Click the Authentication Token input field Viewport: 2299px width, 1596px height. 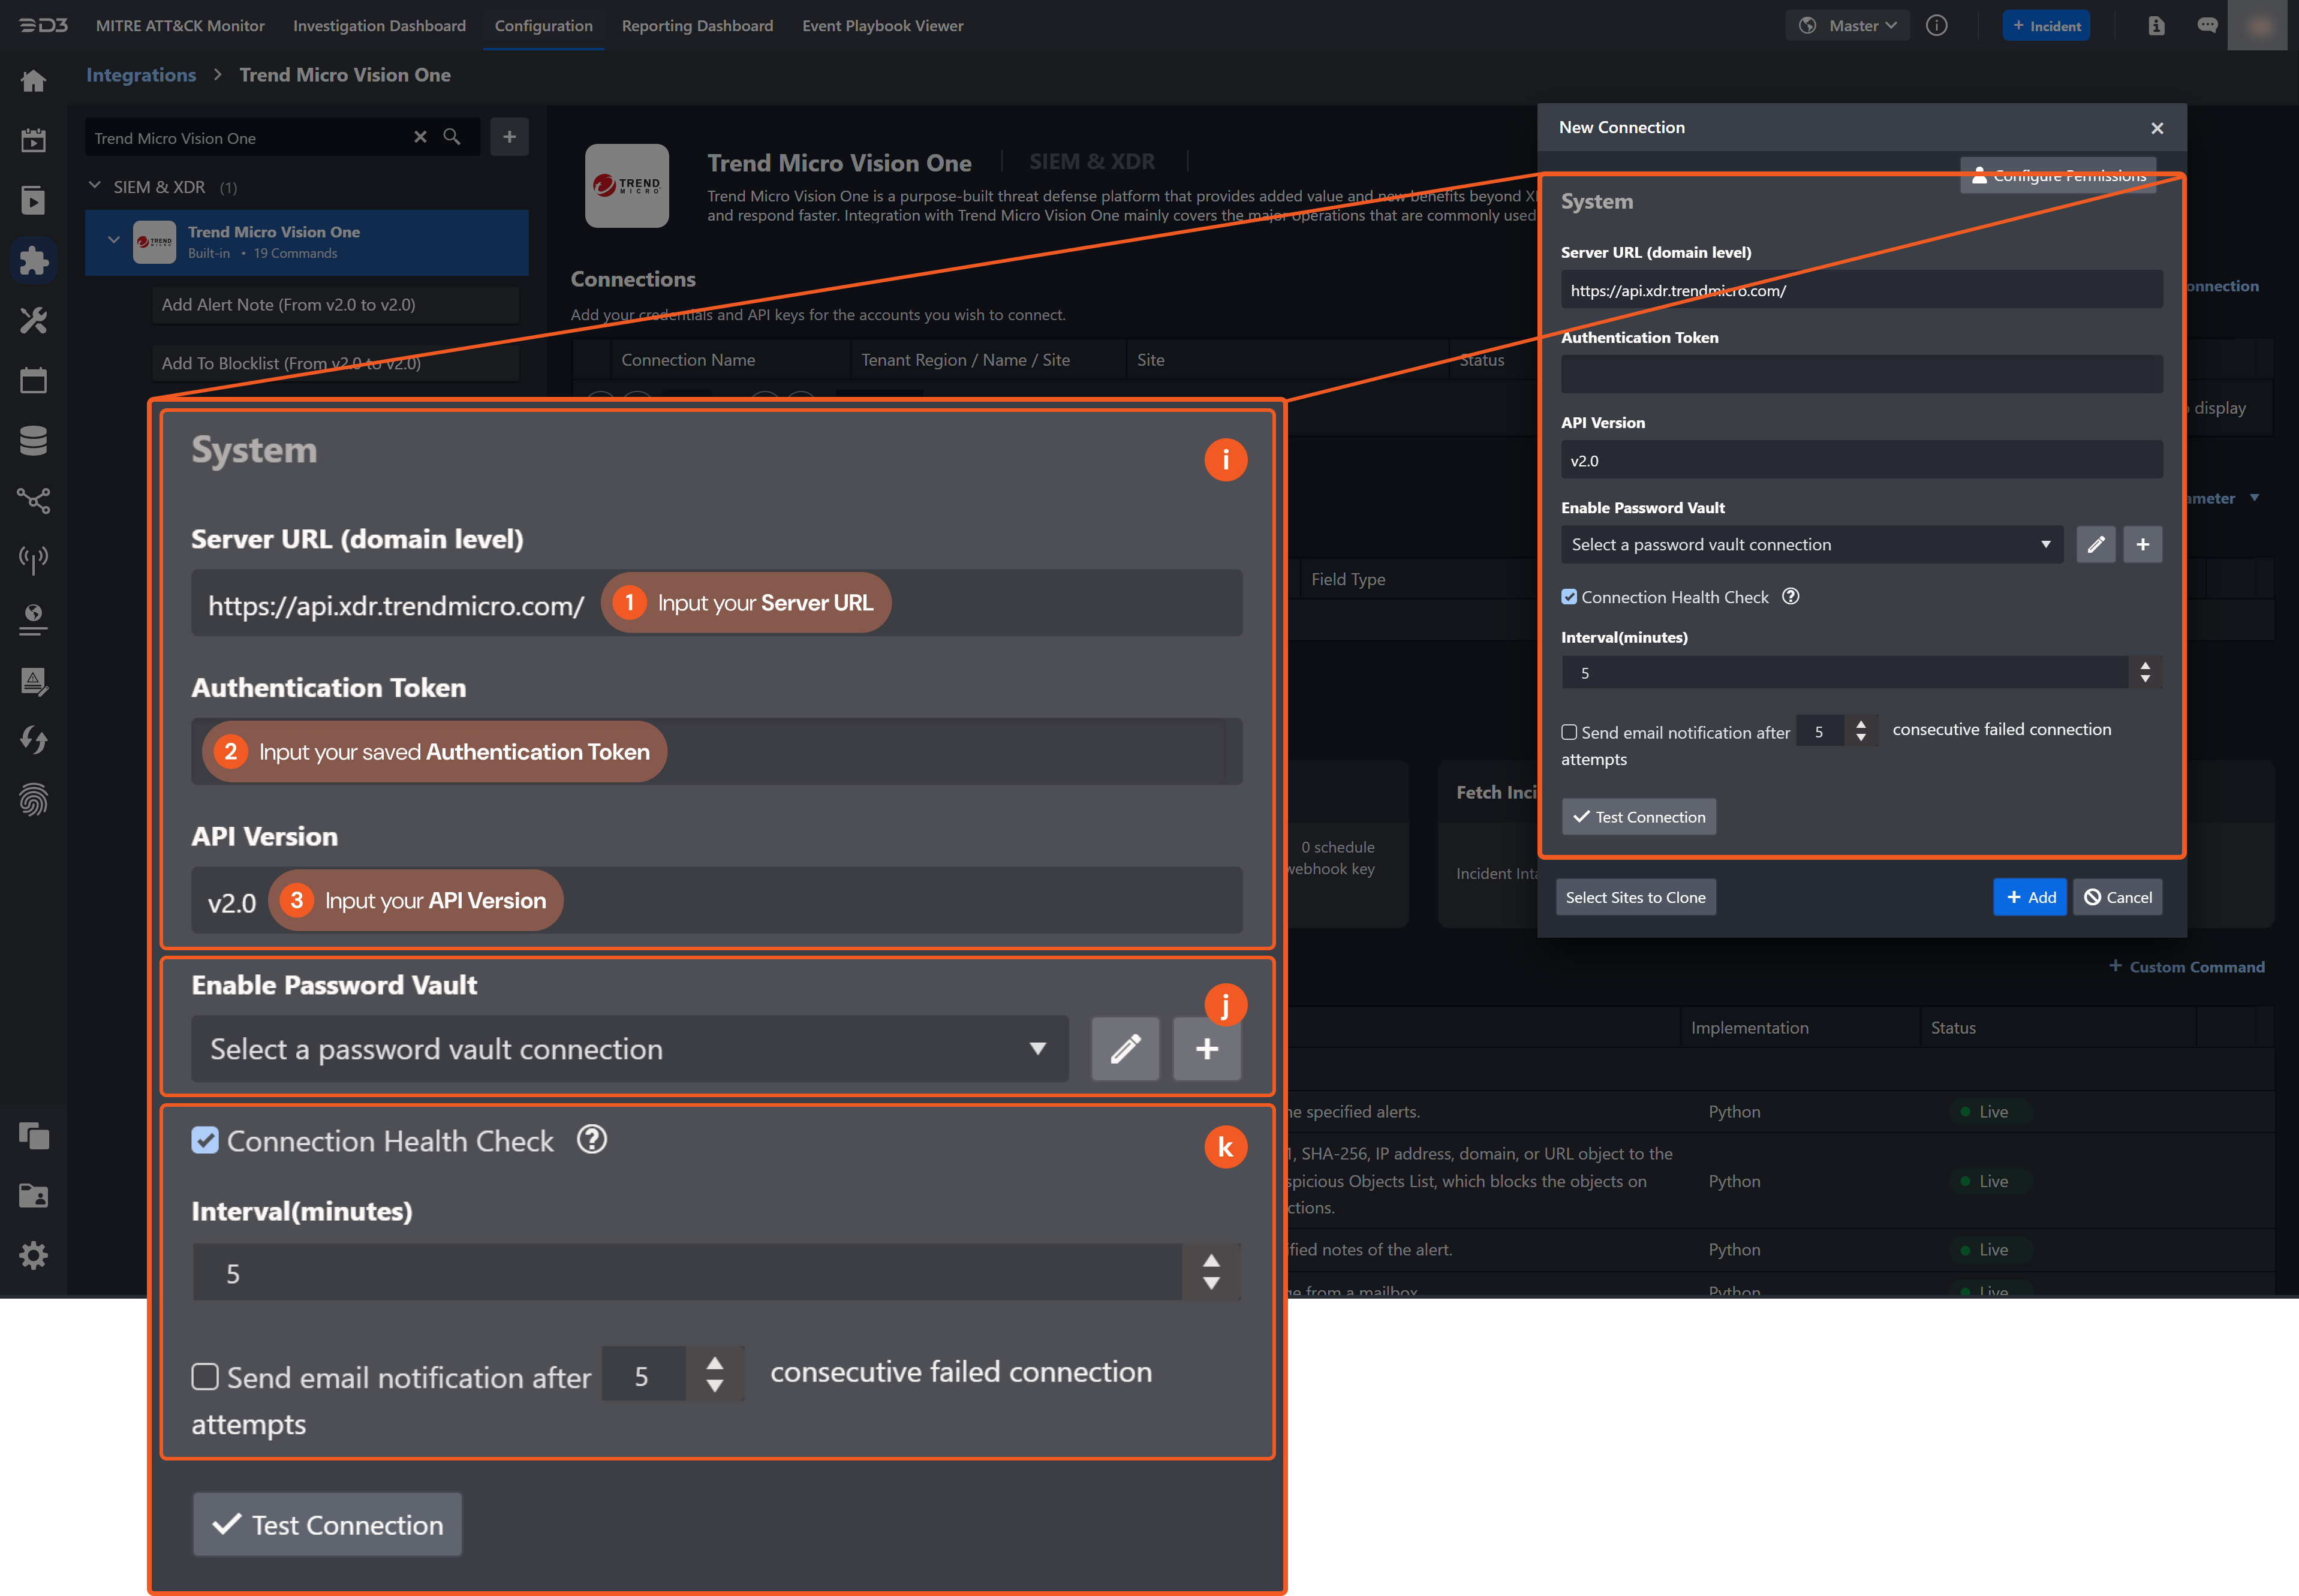1861,375
